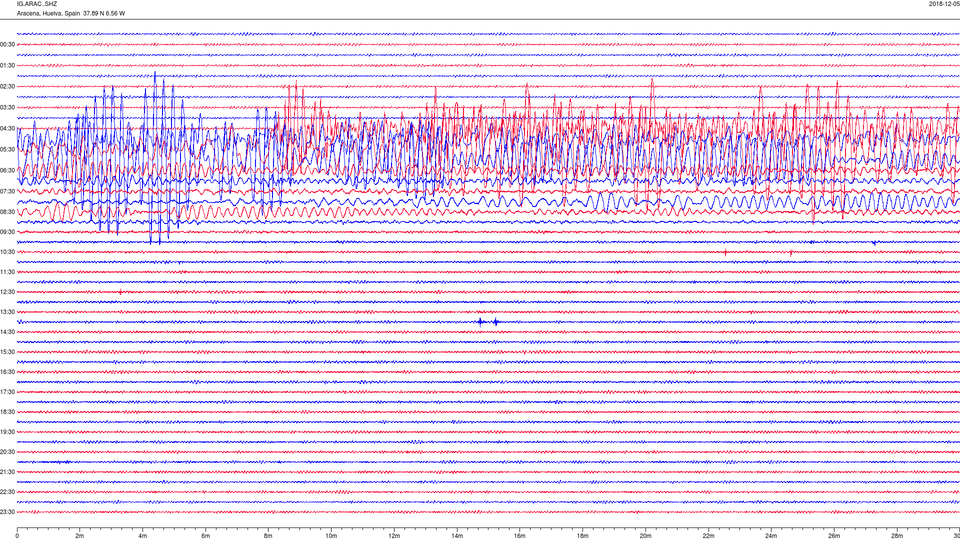Screen dimensions: 960x540
Task: Select the 2m axis tick label
Action: tap(80, 536)
